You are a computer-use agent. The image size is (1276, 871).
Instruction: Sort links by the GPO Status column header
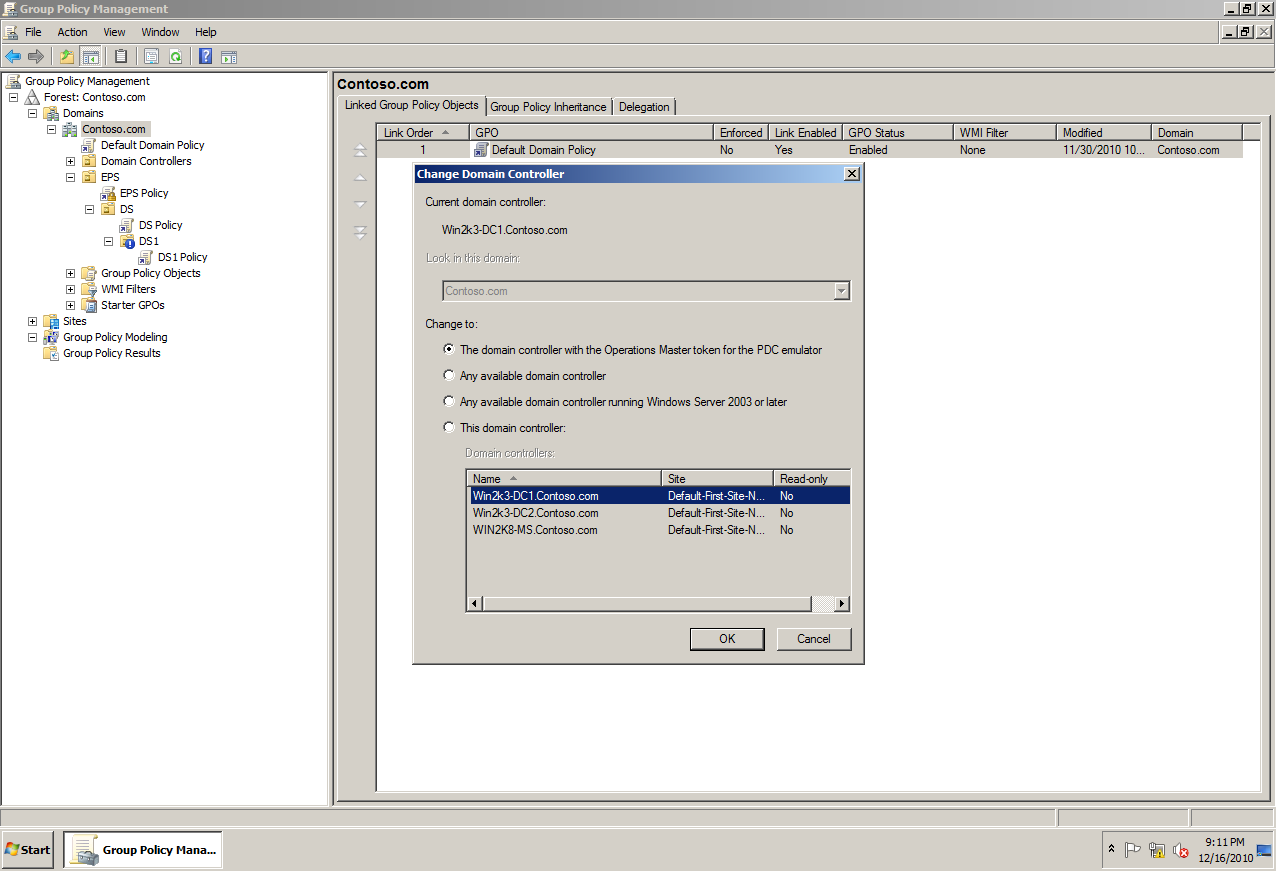click(x=898, y=132)
